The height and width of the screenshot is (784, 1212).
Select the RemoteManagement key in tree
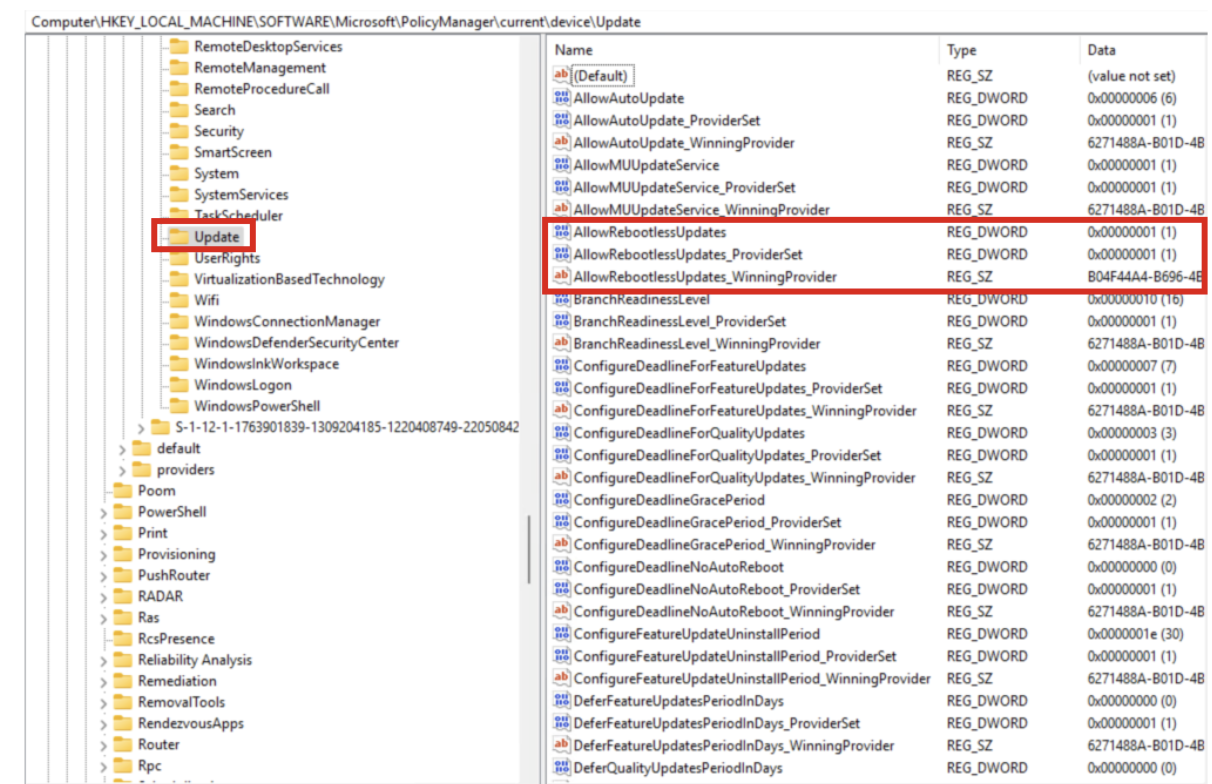[260, 67]
